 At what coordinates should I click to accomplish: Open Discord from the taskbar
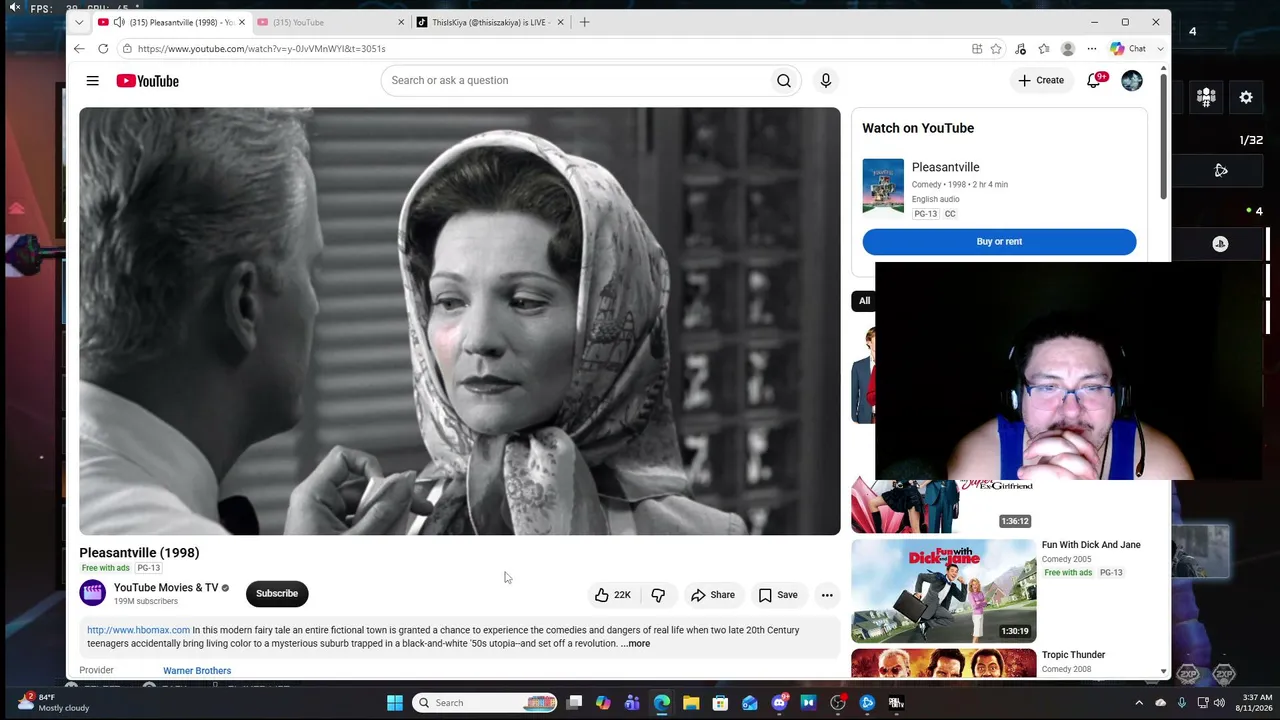pyautogui.click(x=779, y=703)
